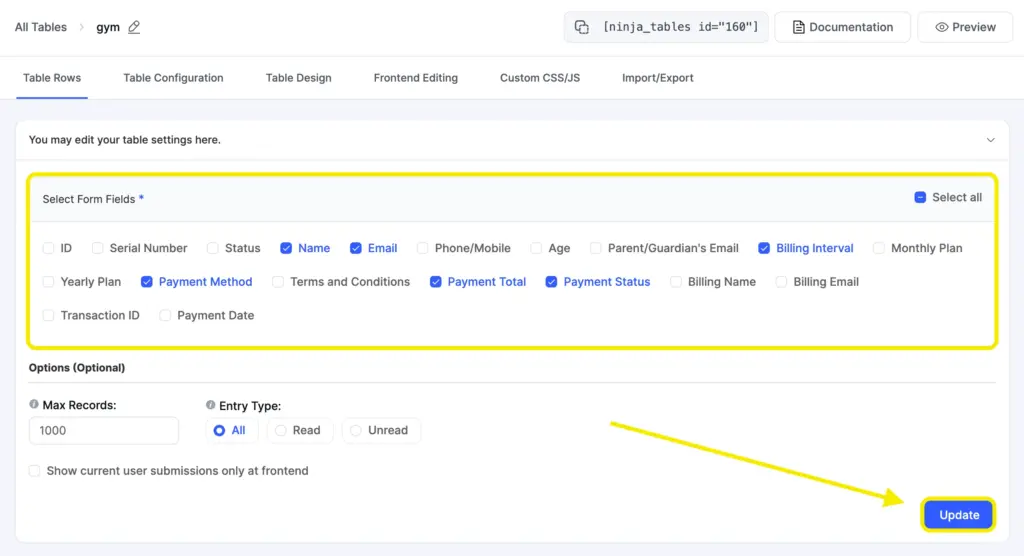Go to Frontend Editing tab
Image resolution: width=1024 pixels, height=556 pixels.
coord(415,78)
